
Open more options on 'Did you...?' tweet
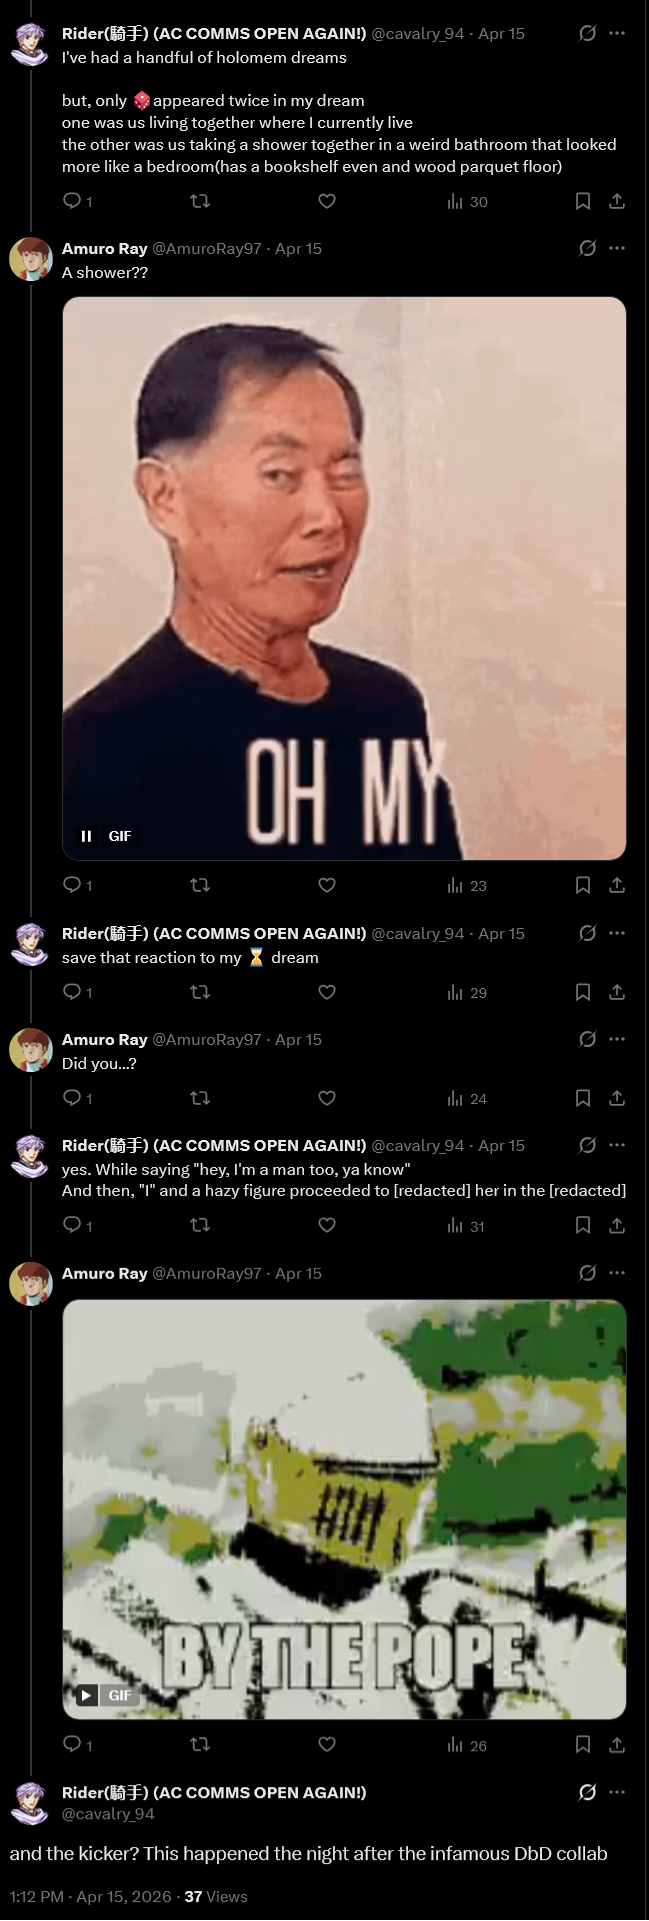click(x=617, y=1039)
